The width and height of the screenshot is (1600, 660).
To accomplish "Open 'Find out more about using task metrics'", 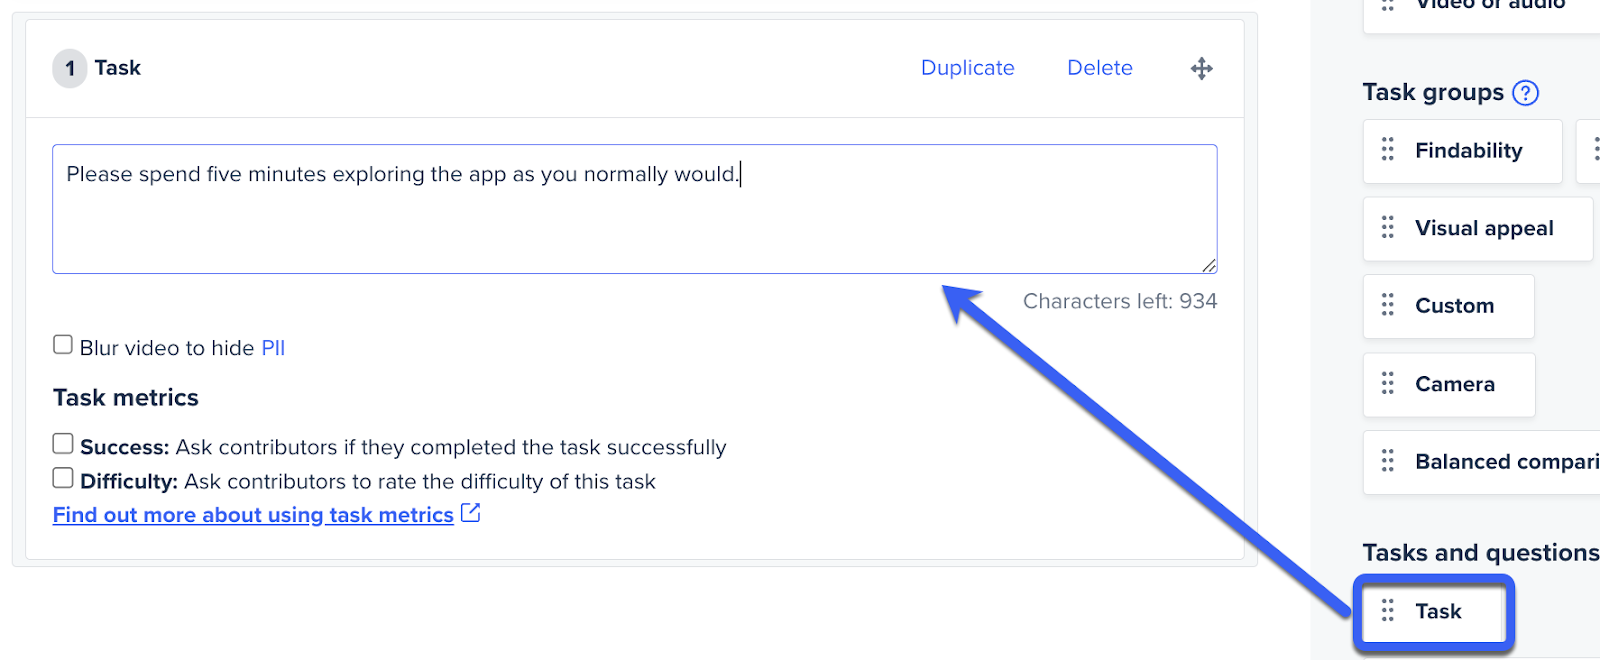I will click(x=253, y=515).
